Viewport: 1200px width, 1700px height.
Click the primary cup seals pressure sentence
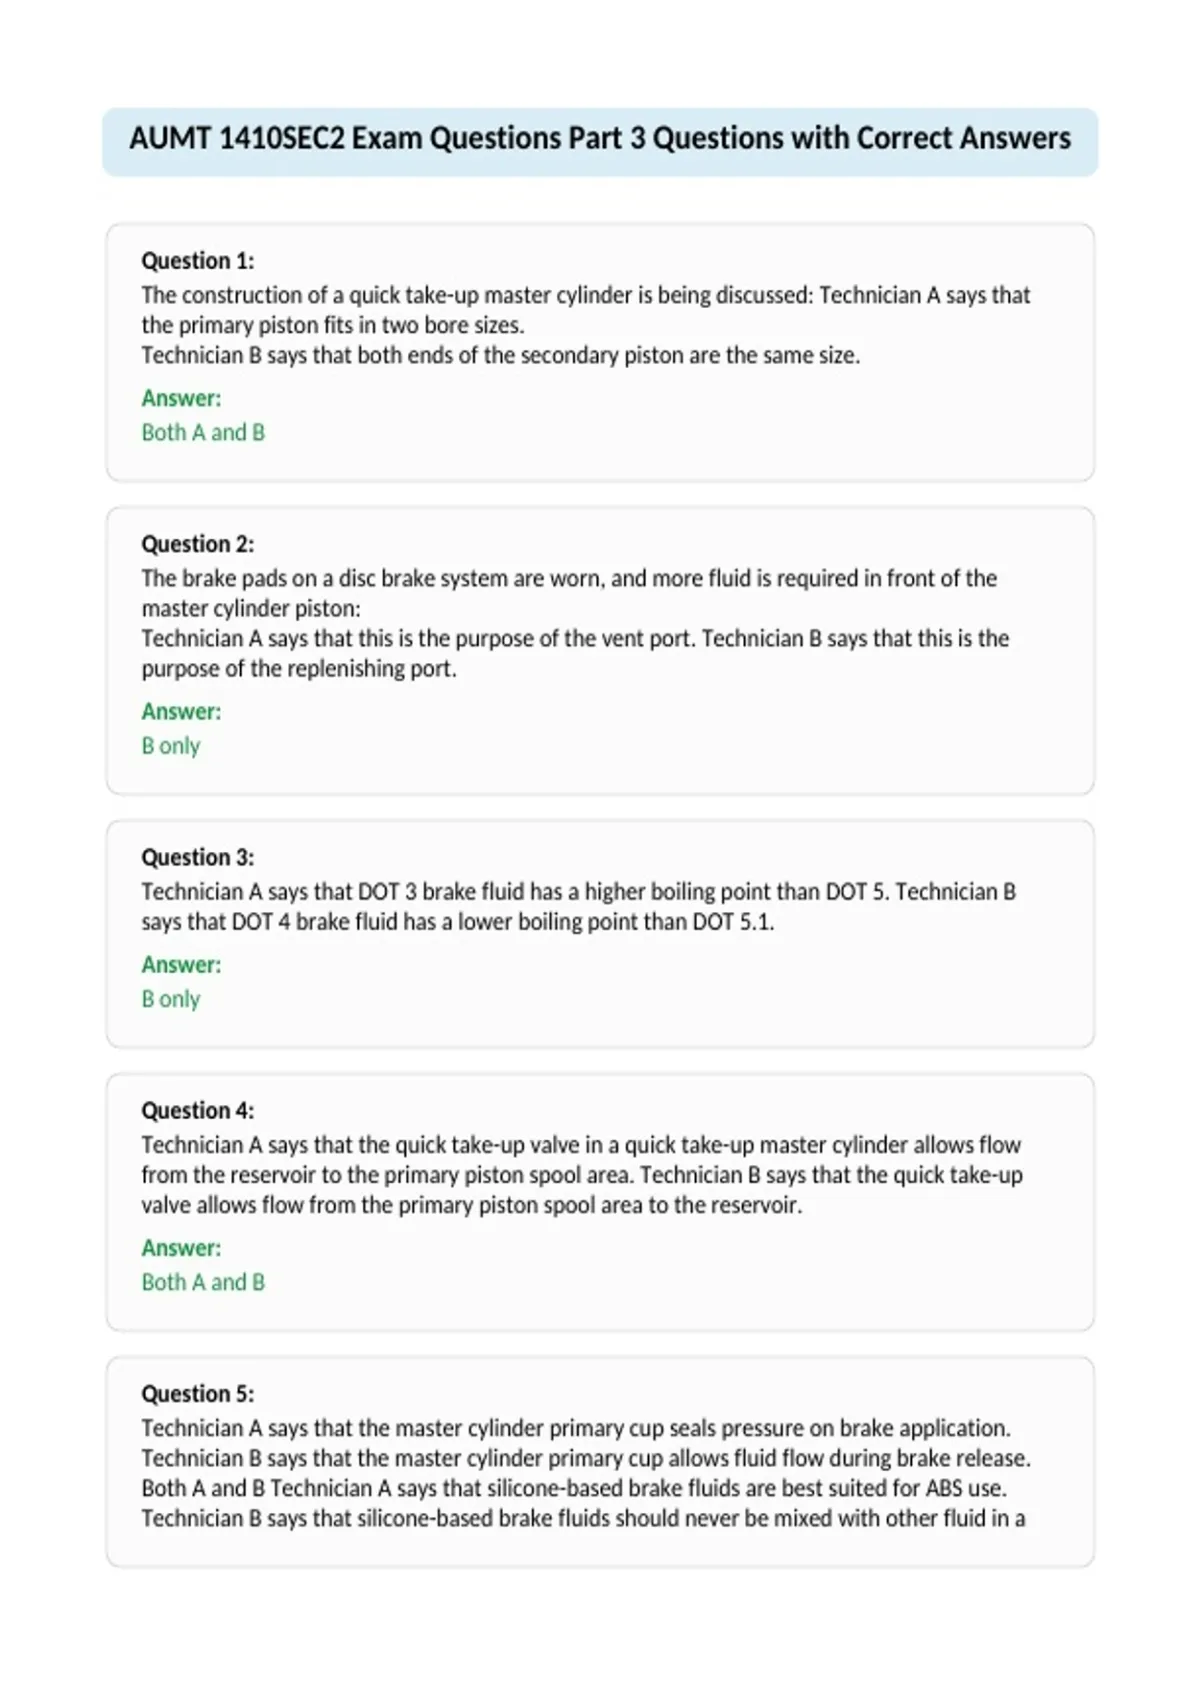pos(576,1428)
